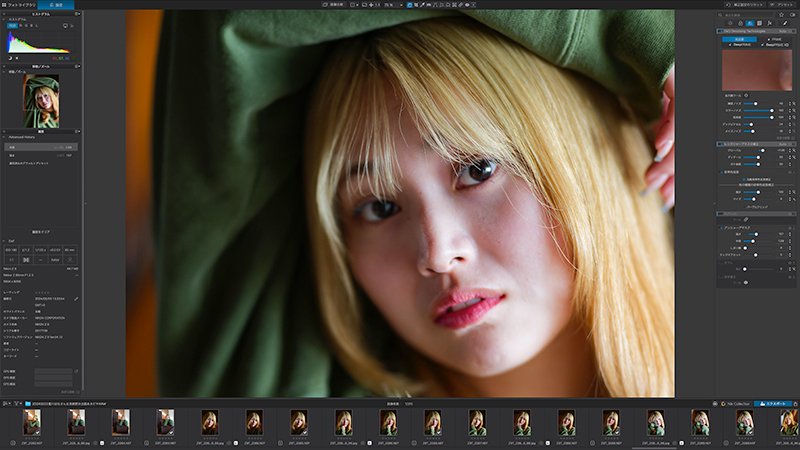Click the correction search field
The image size is (800, 450).
tap(746, 15)
